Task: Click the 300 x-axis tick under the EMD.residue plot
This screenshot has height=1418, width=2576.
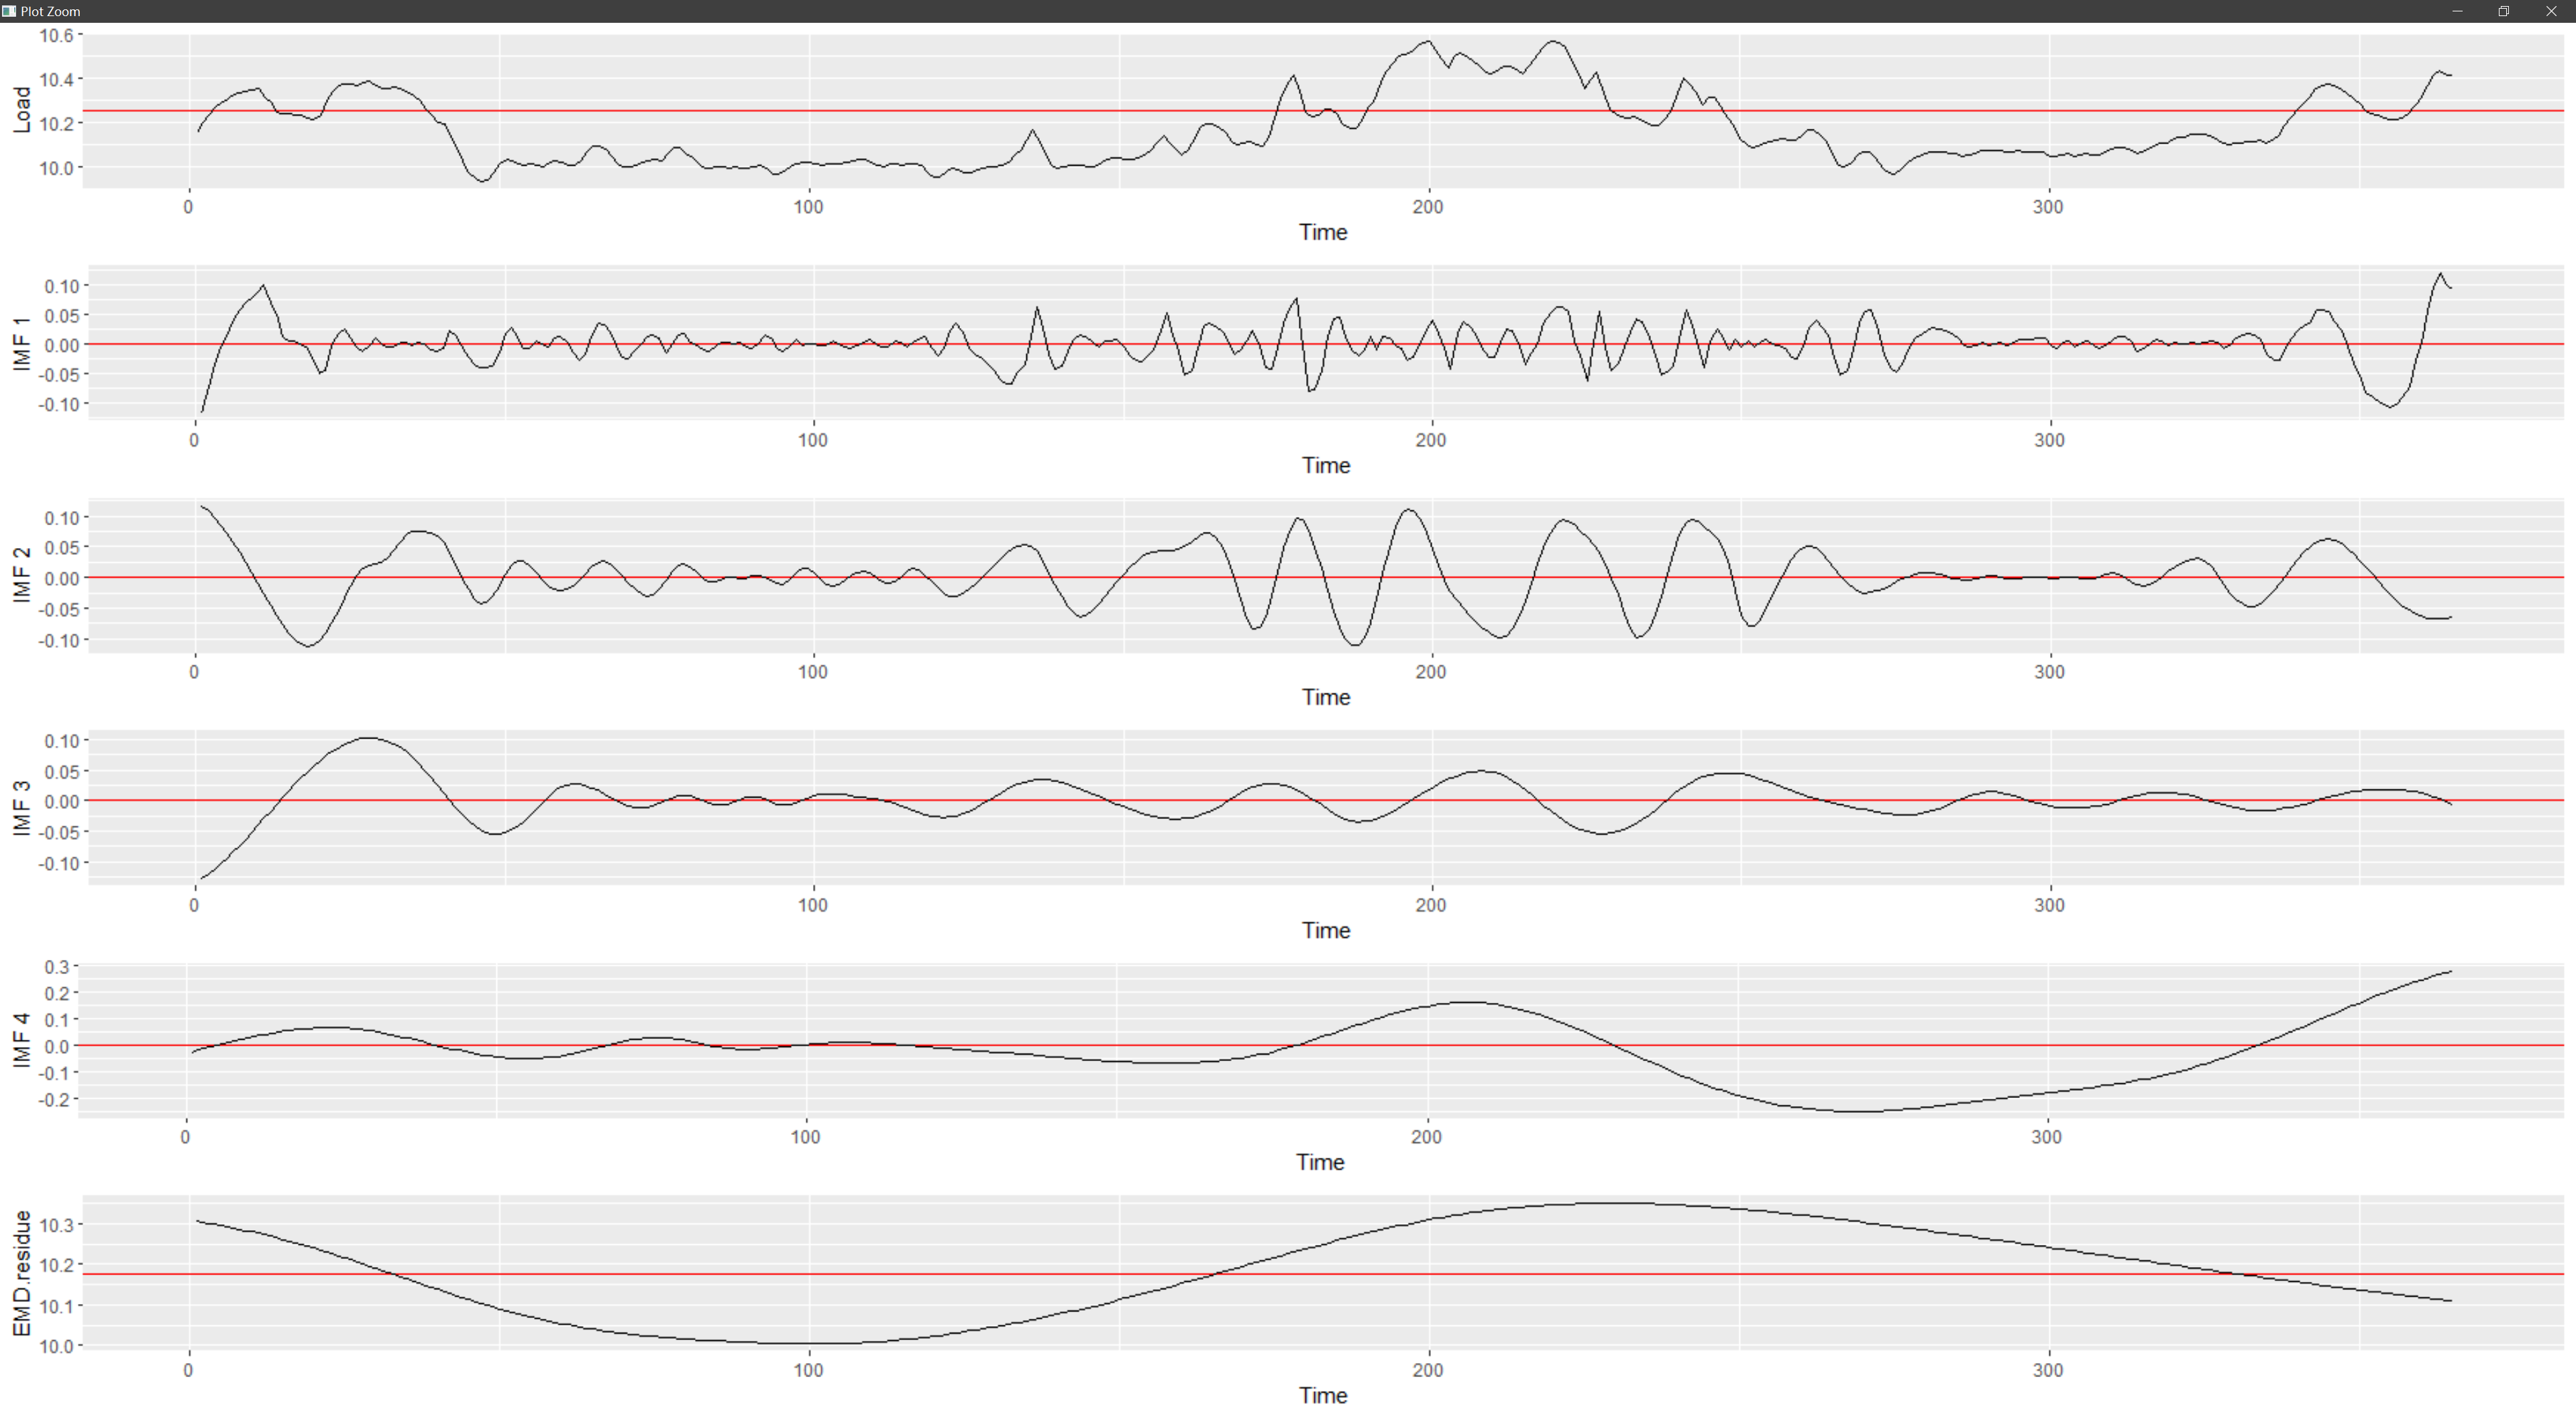Action: click(x=2048, y=1370)
